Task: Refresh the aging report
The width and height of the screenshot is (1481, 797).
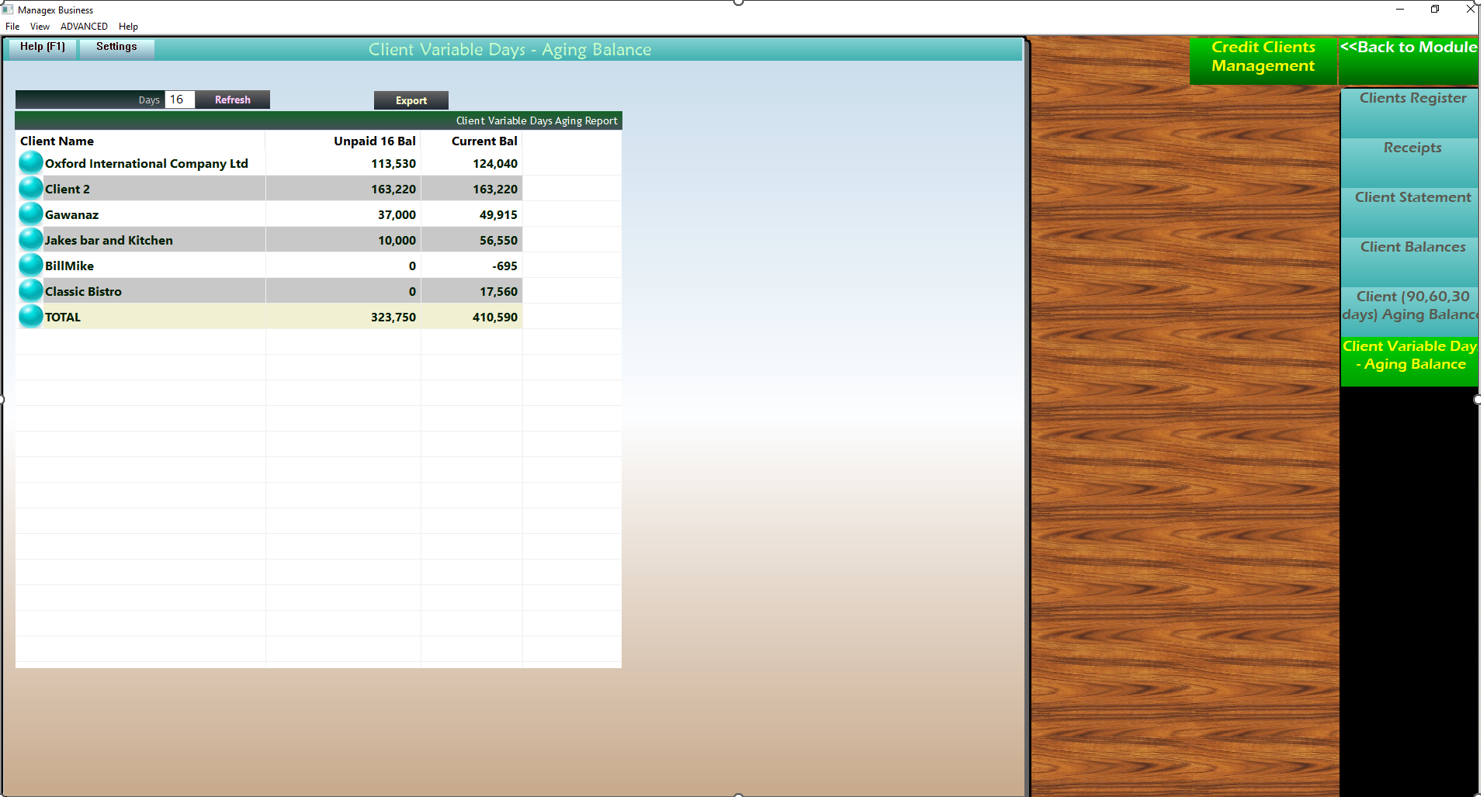Action: pos(232,99)
